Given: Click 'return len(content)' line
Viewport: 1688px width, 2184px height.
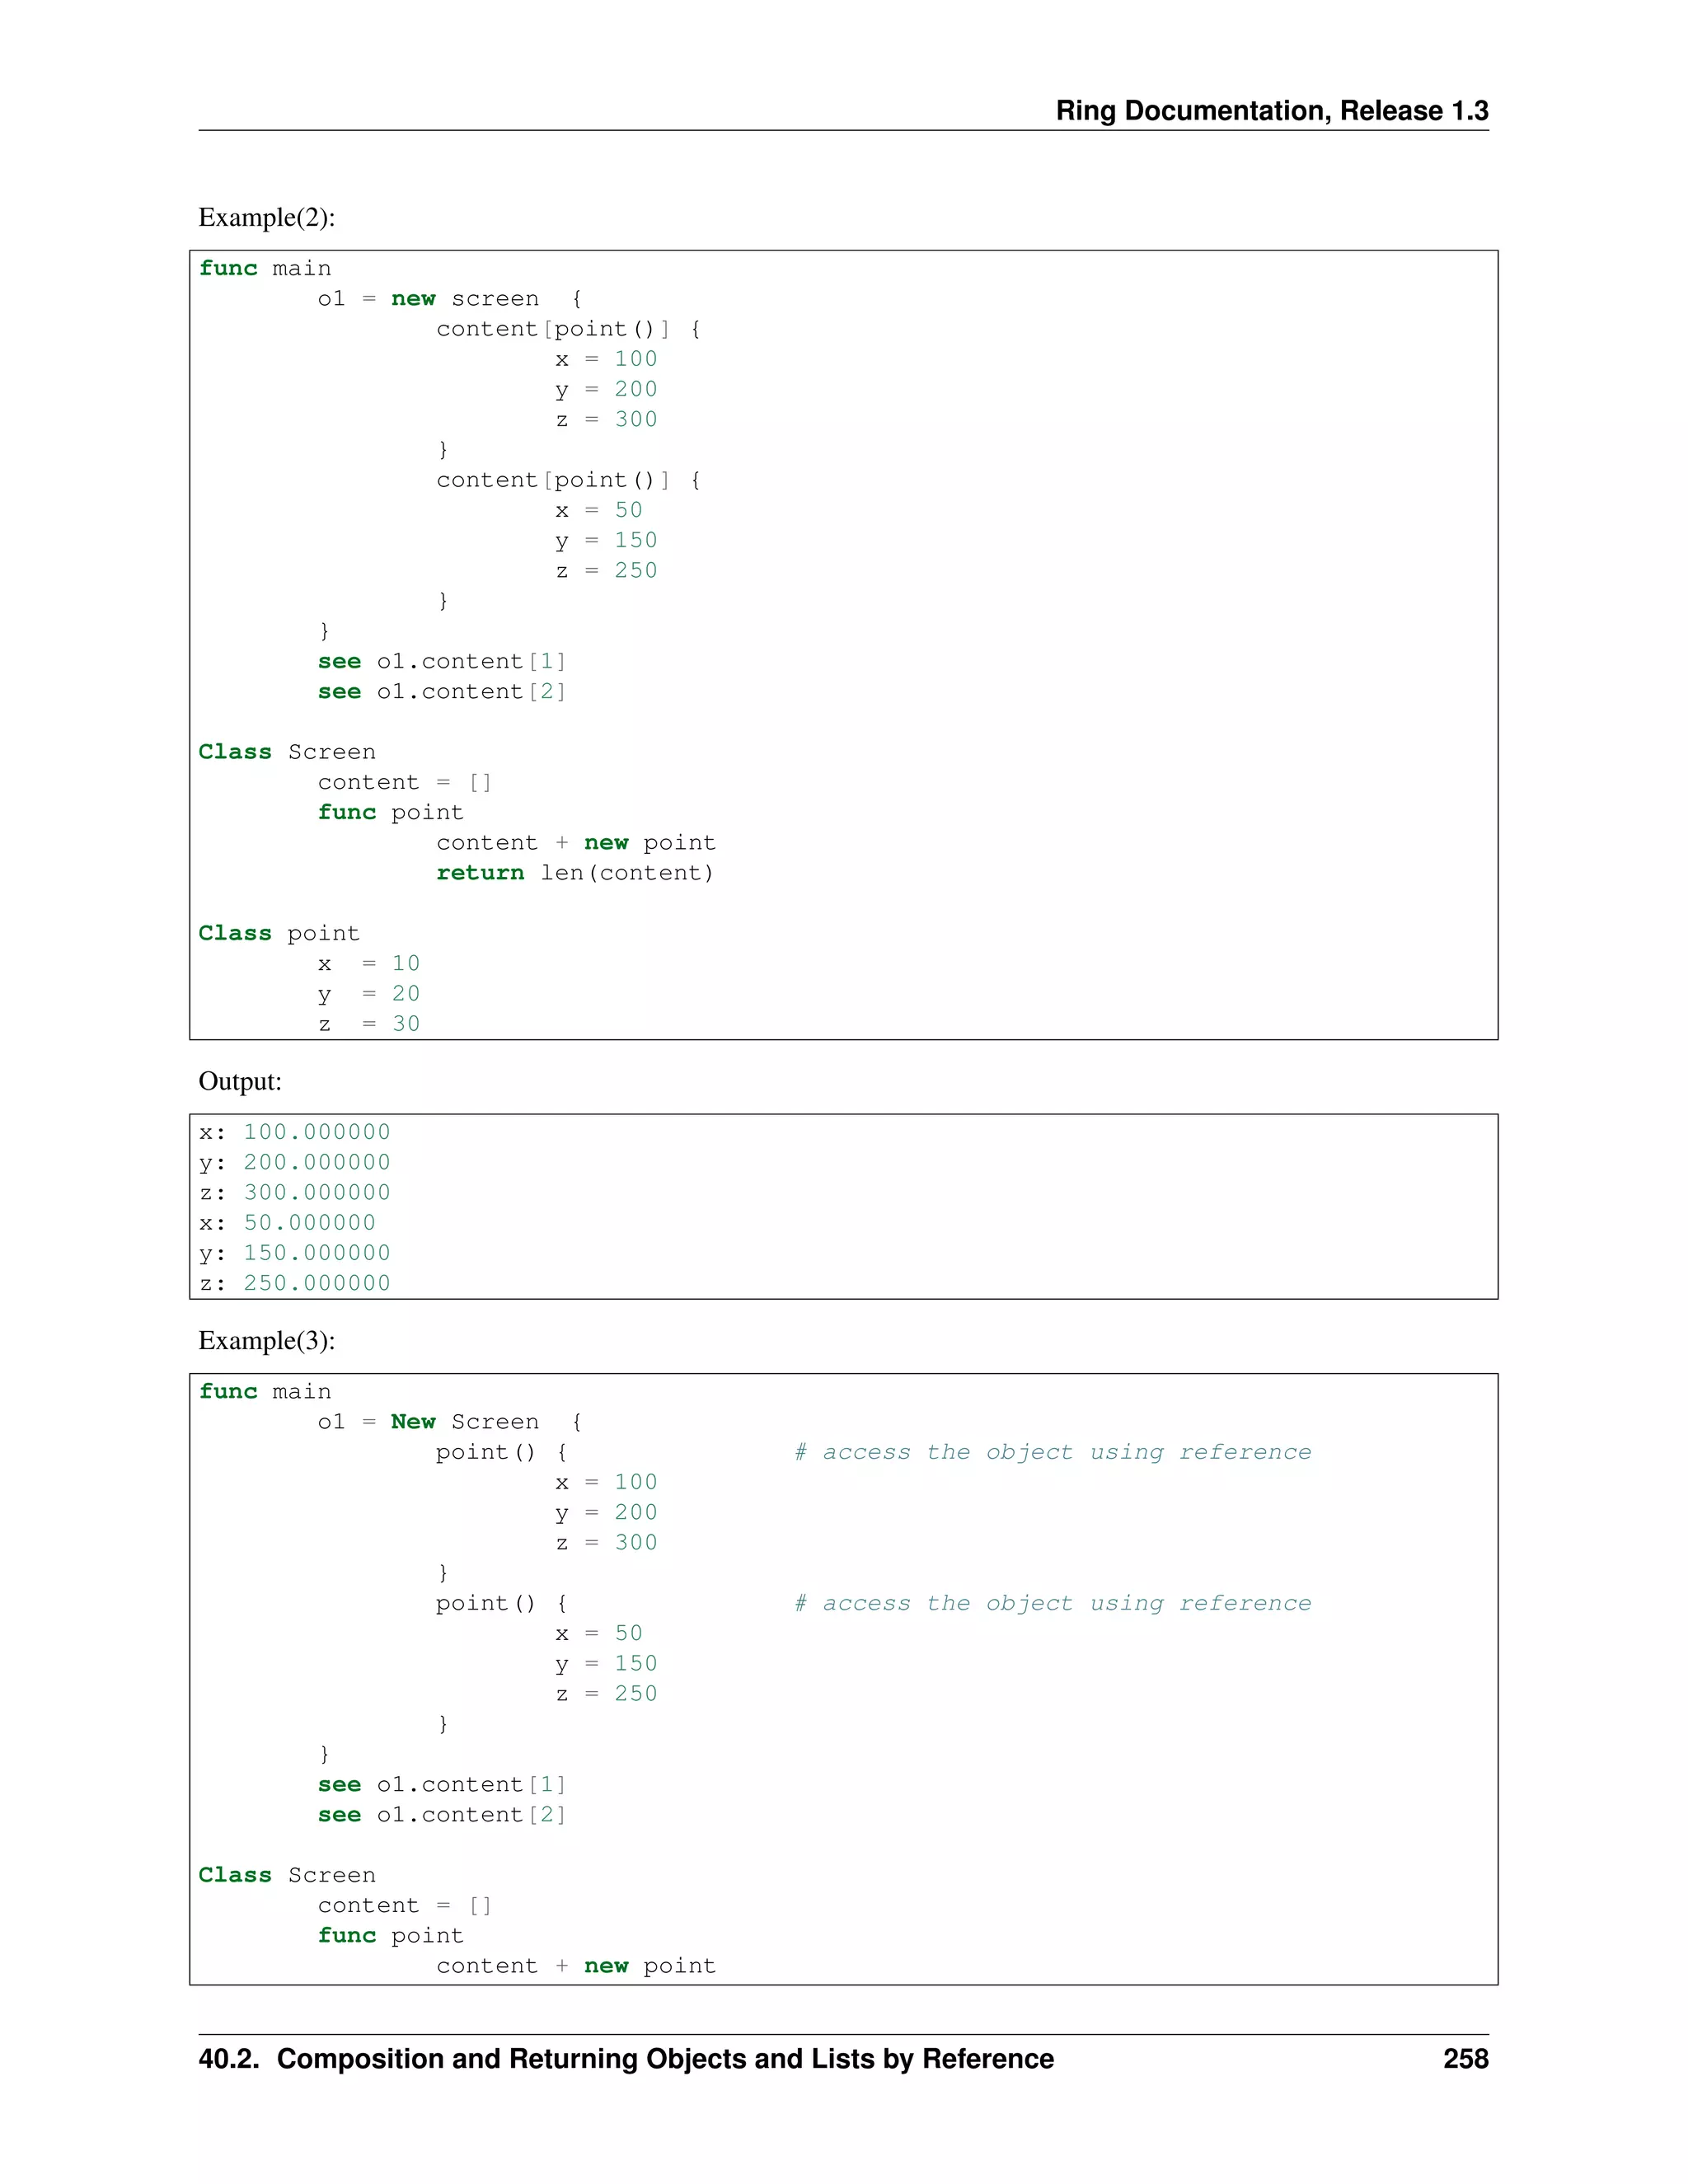Looking at the screenshot, I should point(575,873).
